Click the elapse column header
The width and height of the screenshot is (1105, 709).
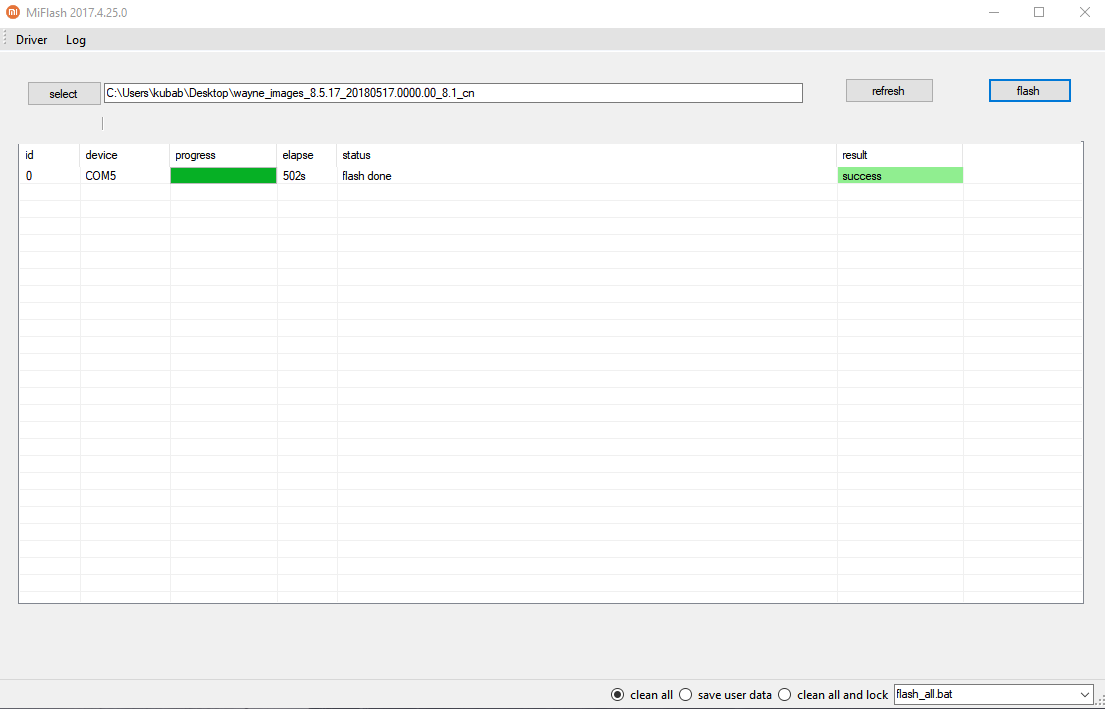(298, 155)
